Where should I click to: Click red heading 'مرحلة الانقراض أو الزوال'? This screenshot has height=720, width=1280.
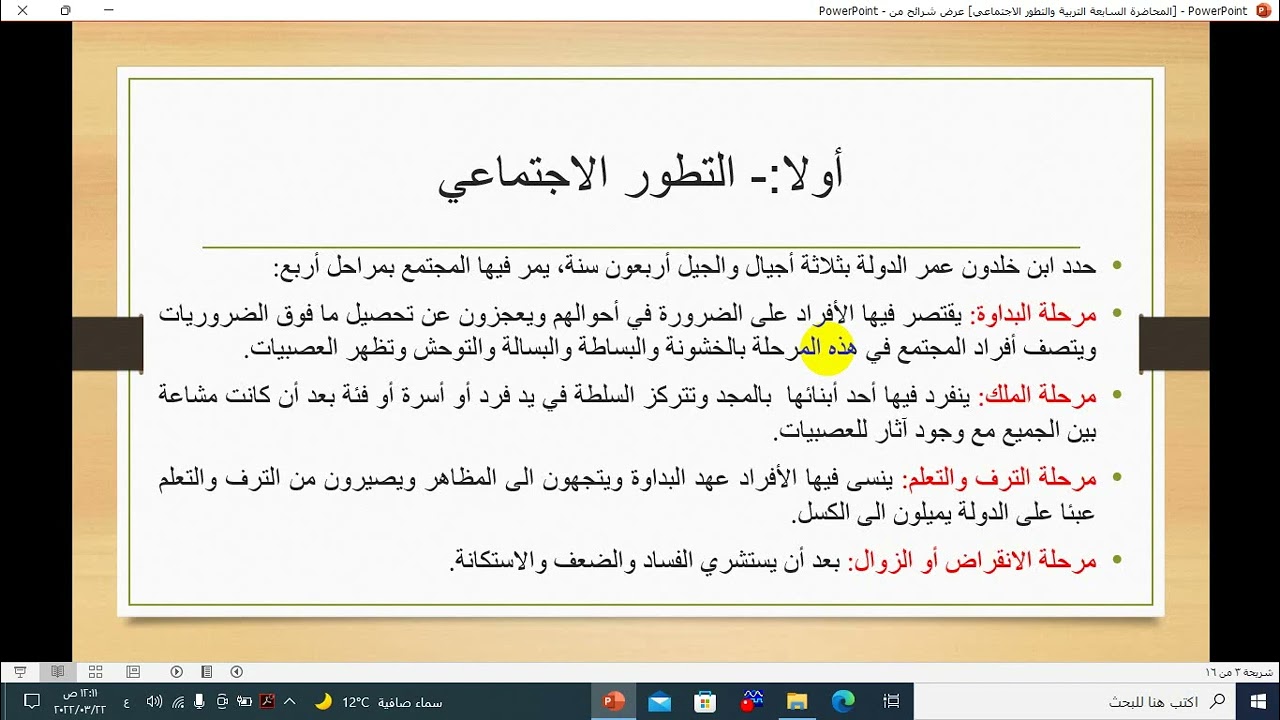[973, 561]
